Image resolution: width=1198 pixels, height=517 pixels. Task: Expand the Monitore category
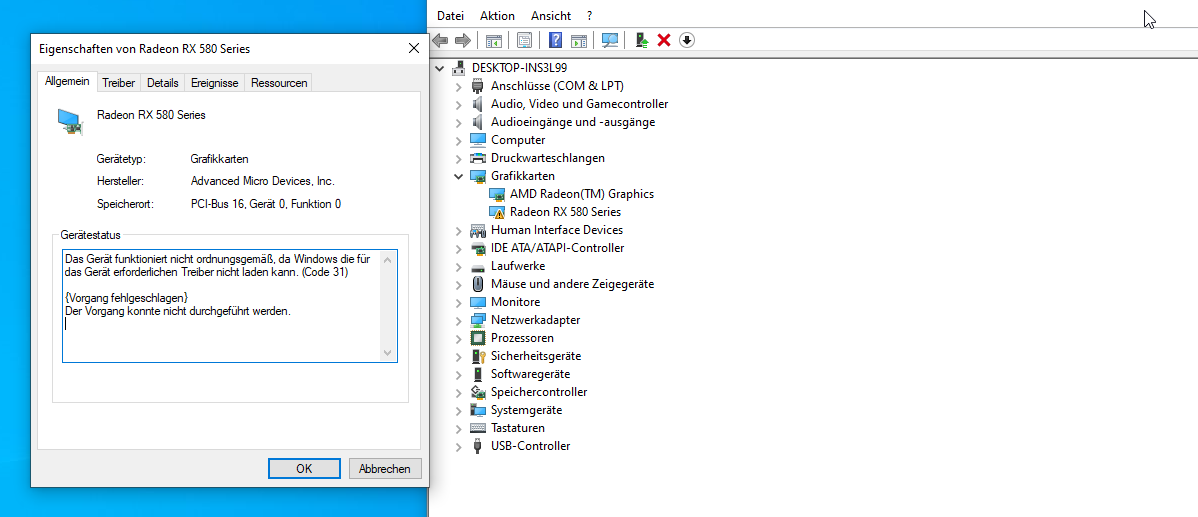click(458, 302)
